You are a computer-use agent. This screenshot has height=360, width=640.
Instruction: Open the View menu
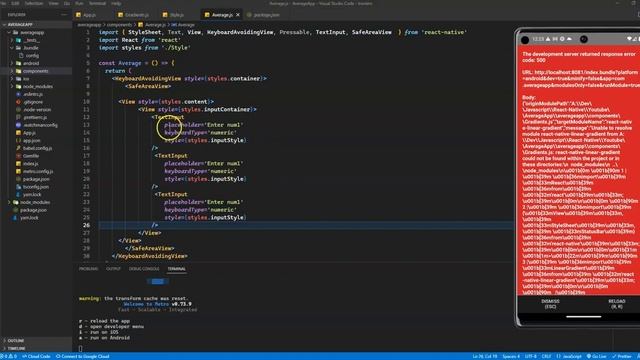point(53,3)
